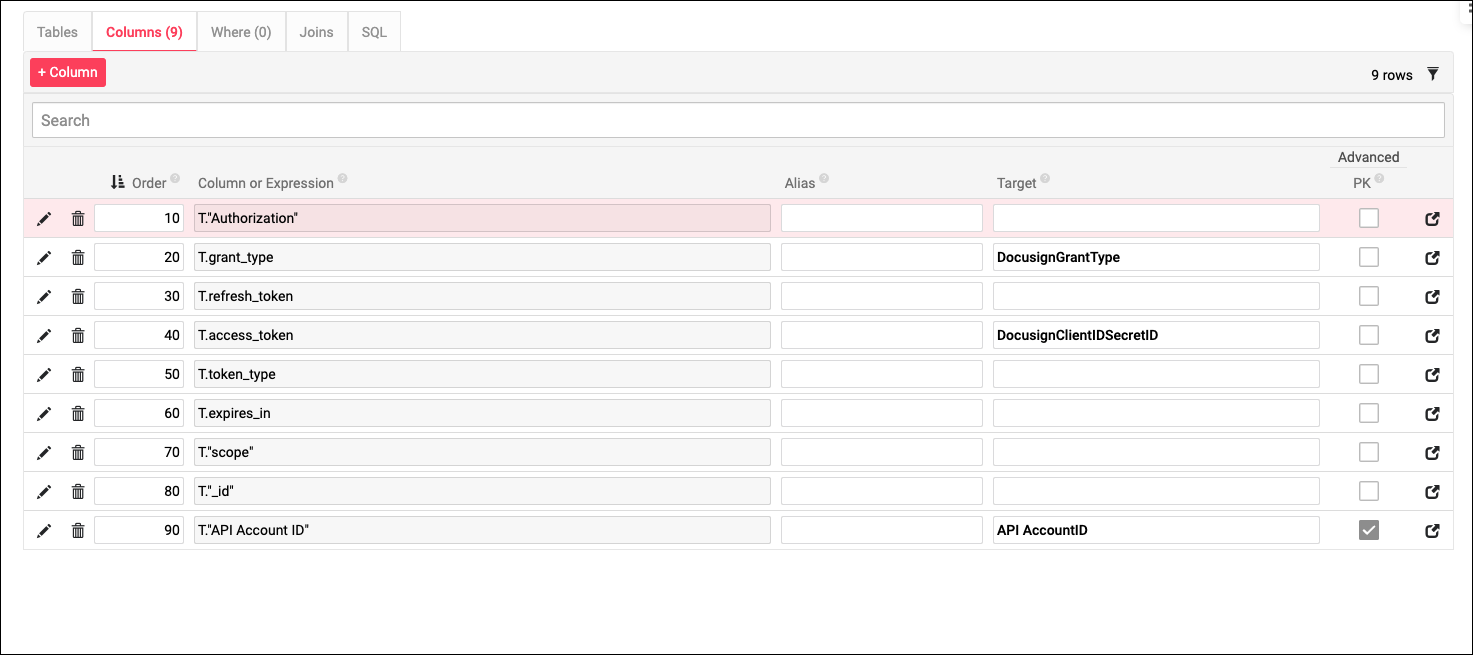The width and height of the screenshot is (1473, 655).
Task: Check the PK box on the T.token_type row
Action: click(1369, 375)
